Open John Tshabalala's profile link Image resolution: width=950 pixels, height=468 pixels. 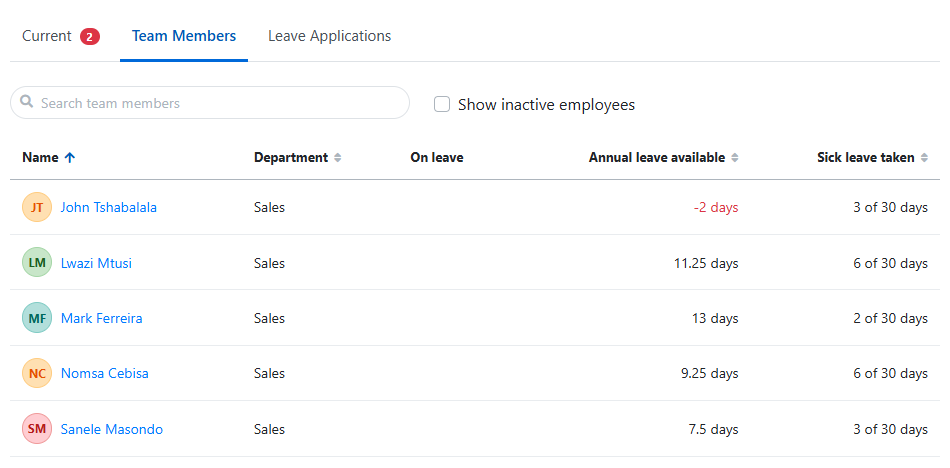(108, 207)
